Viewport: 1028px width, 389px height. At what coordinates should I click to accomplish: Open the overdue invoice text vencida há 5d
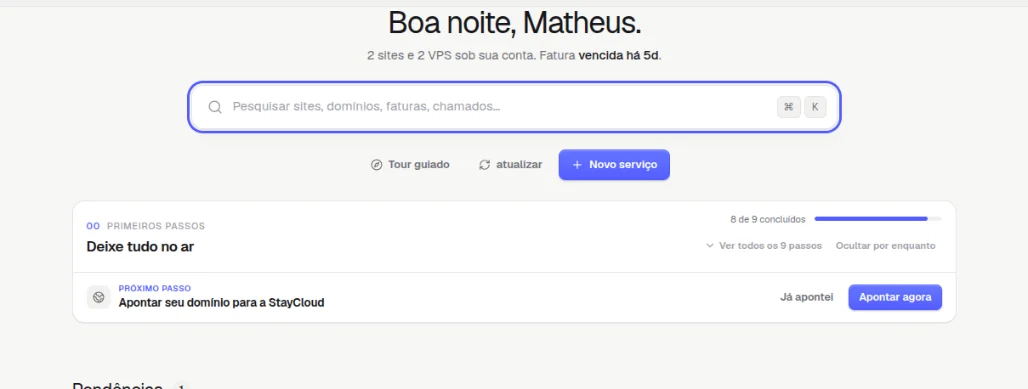point(619,56)
